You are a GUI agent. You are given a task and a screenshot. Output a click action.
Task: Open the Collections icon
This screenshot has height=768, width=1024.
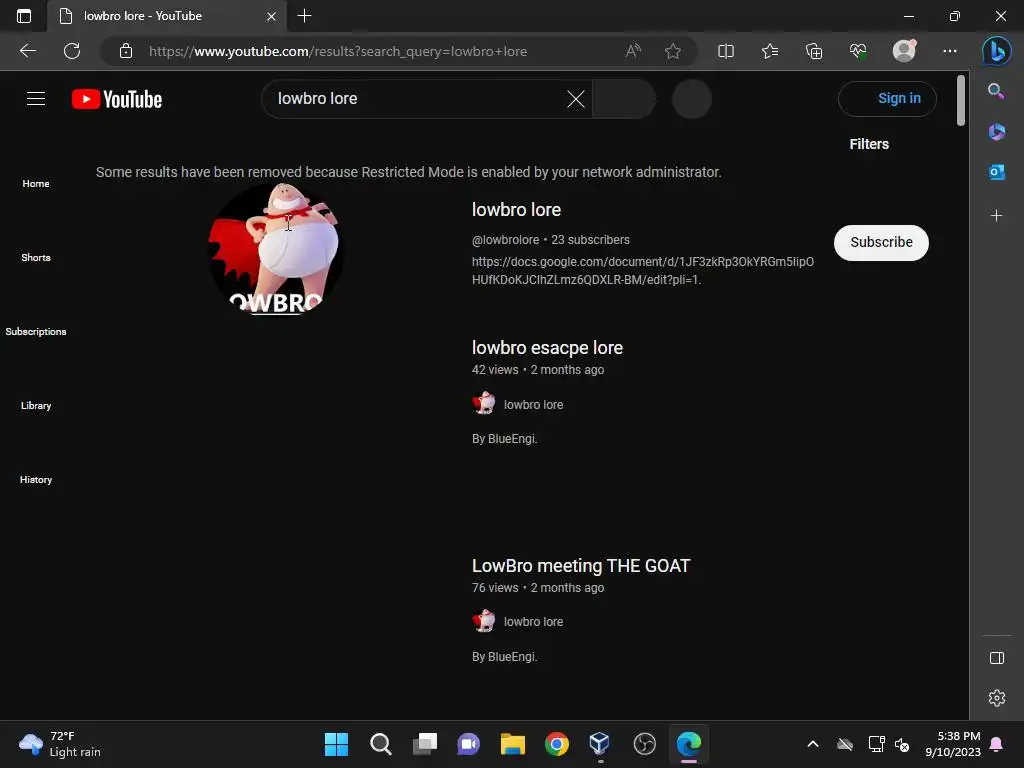(x=814, y=51)
